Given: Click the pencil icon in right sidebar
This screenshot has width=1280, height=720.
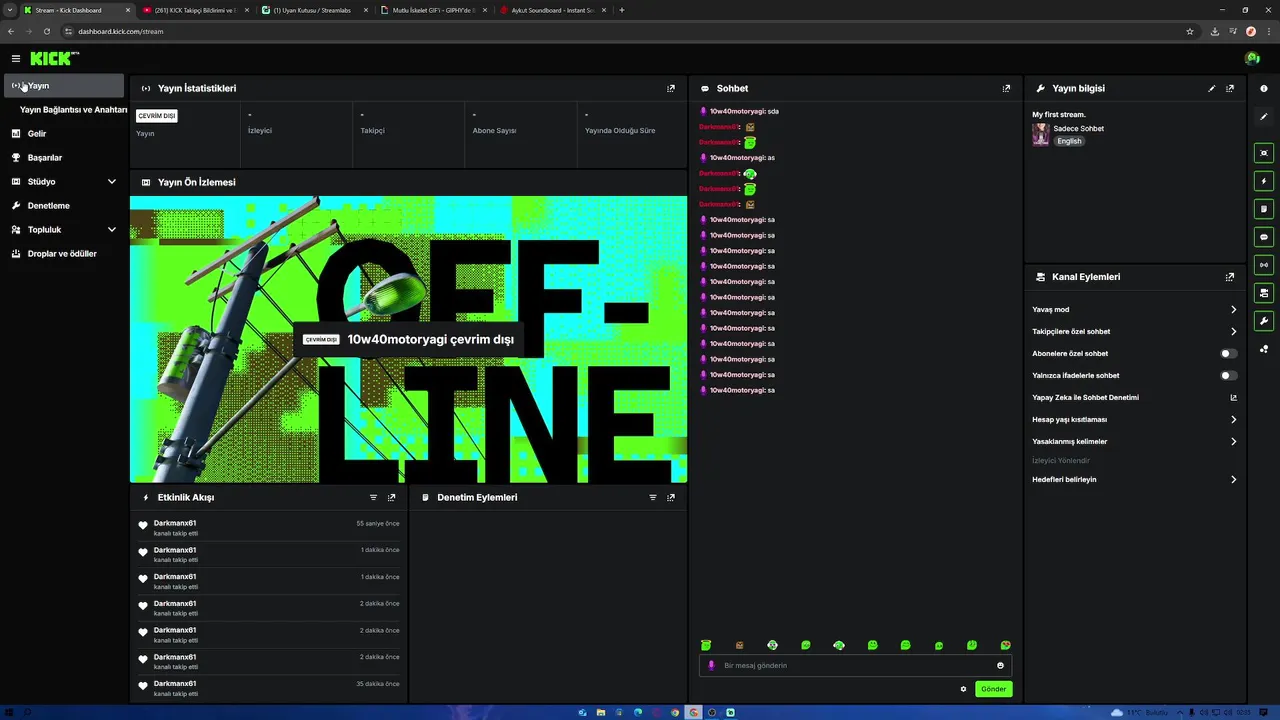Looking at the screenshot, I should coord(1264,116).
